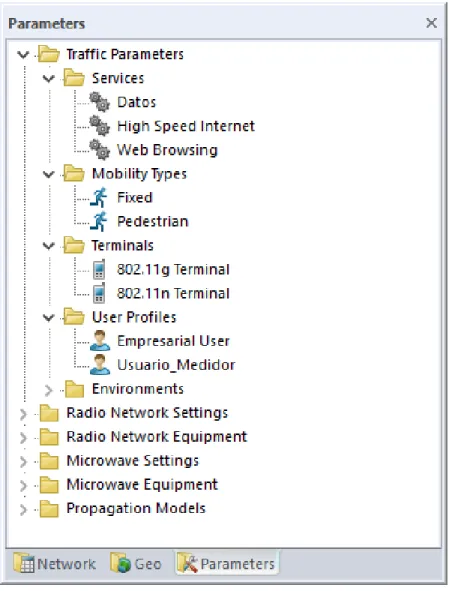Screen dimensions: 449x591
Task: Collapse the Services folder chevron
Action: (49, 78)
